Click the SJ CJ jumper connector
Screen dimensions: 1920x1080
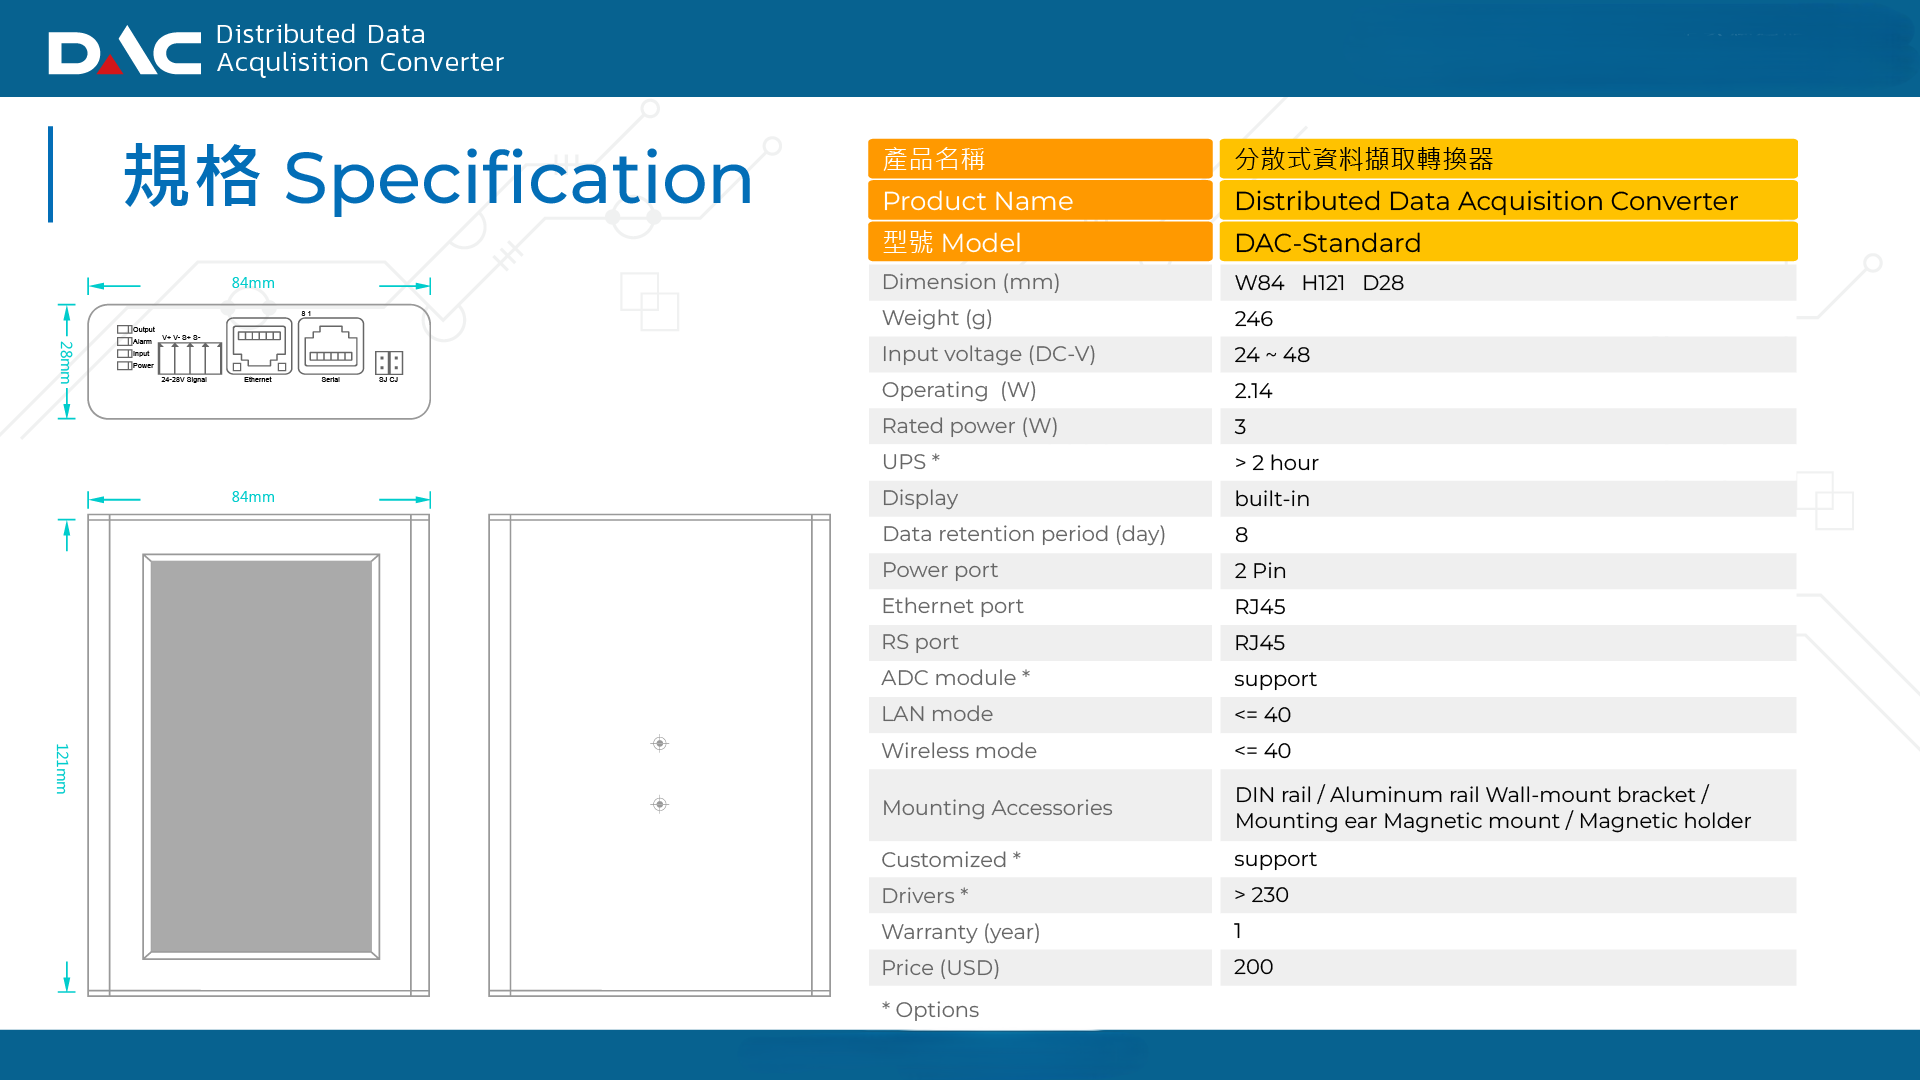tap(388, 362)
